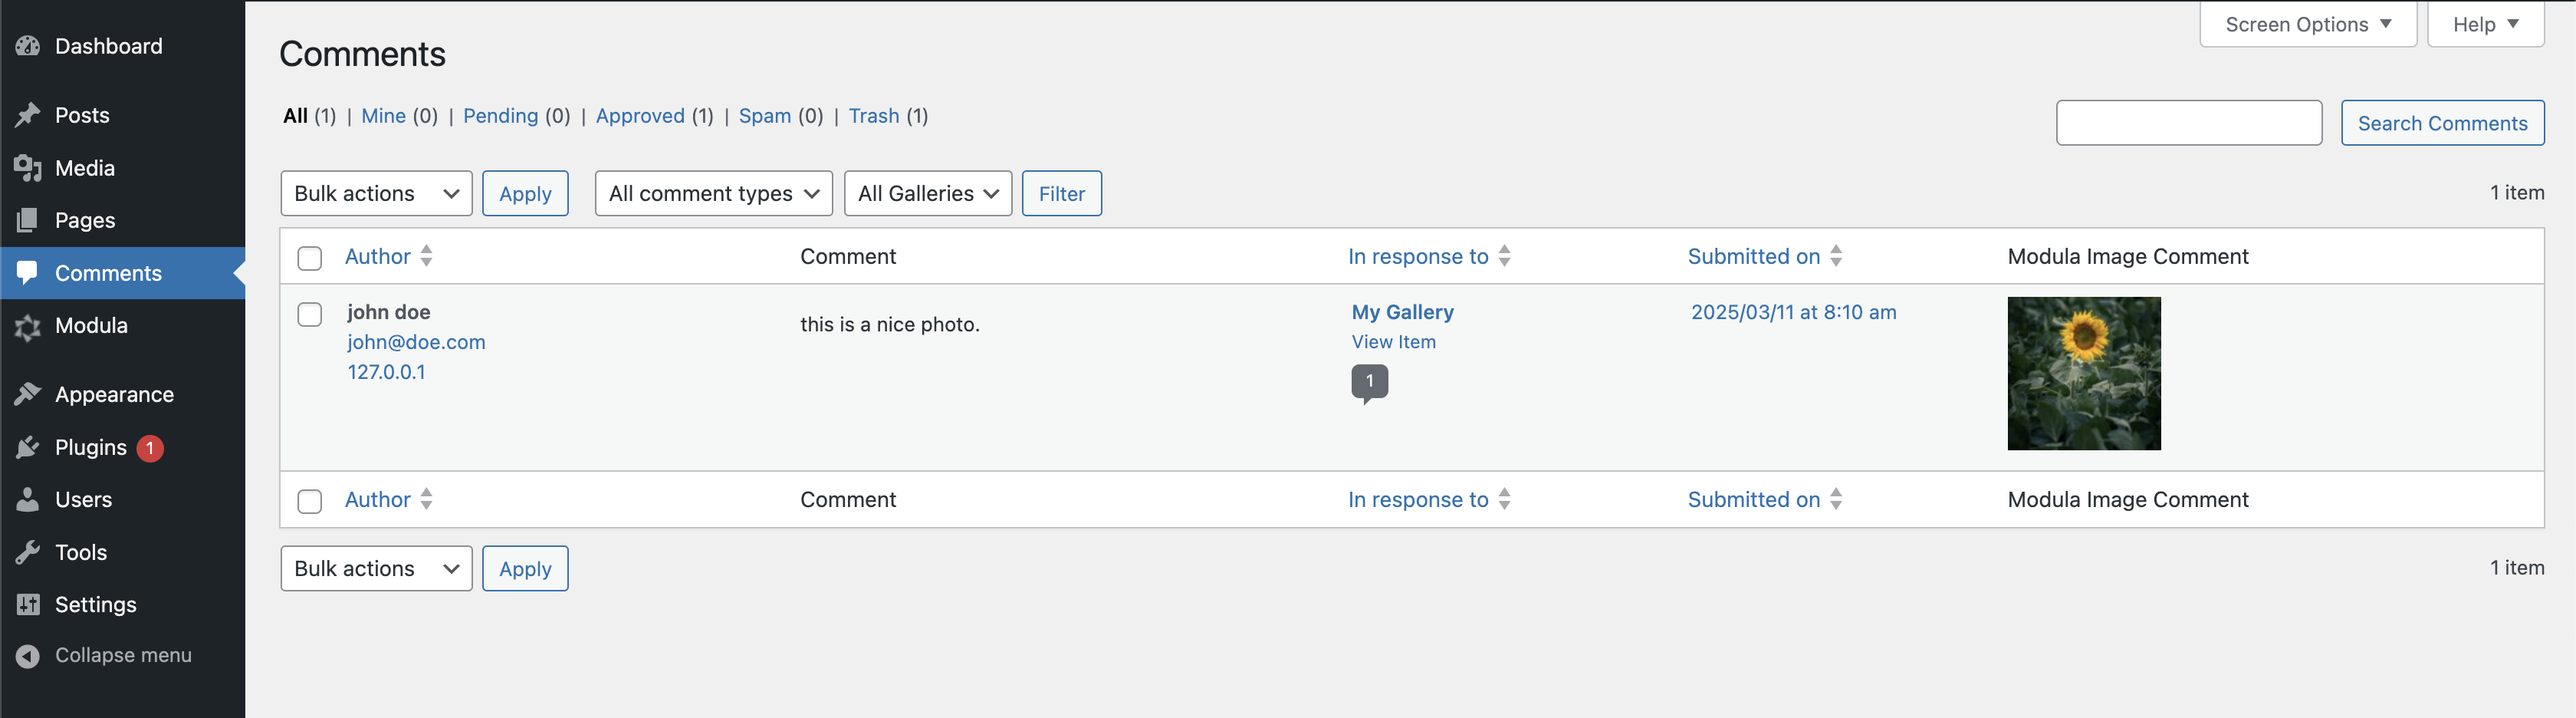This screenshot has width=2576, height=718.
Task: Open the Dashboard from the sidebar
Action: coord(27,46)
